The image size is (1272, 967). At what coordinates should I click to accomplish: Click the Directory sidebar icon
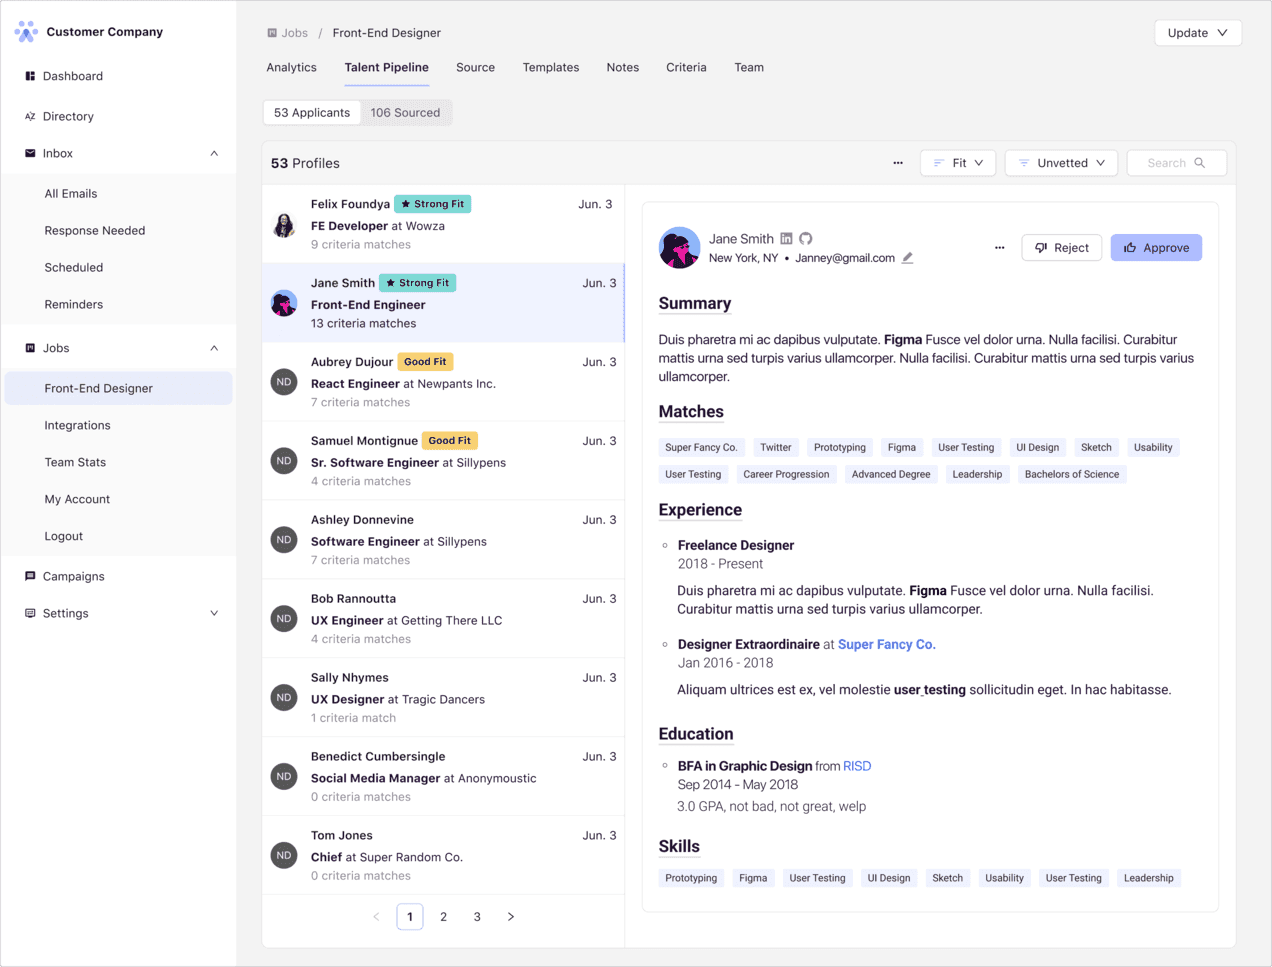[28, 116]
